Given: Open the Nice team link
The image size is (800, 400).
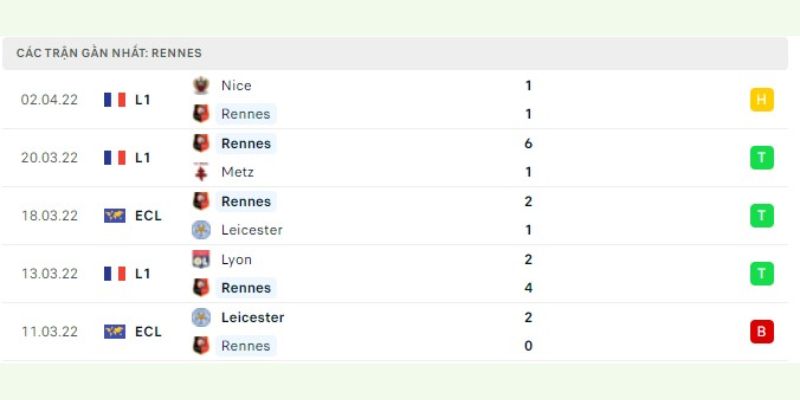Looking at the screenshot, I should pos(236,86).
